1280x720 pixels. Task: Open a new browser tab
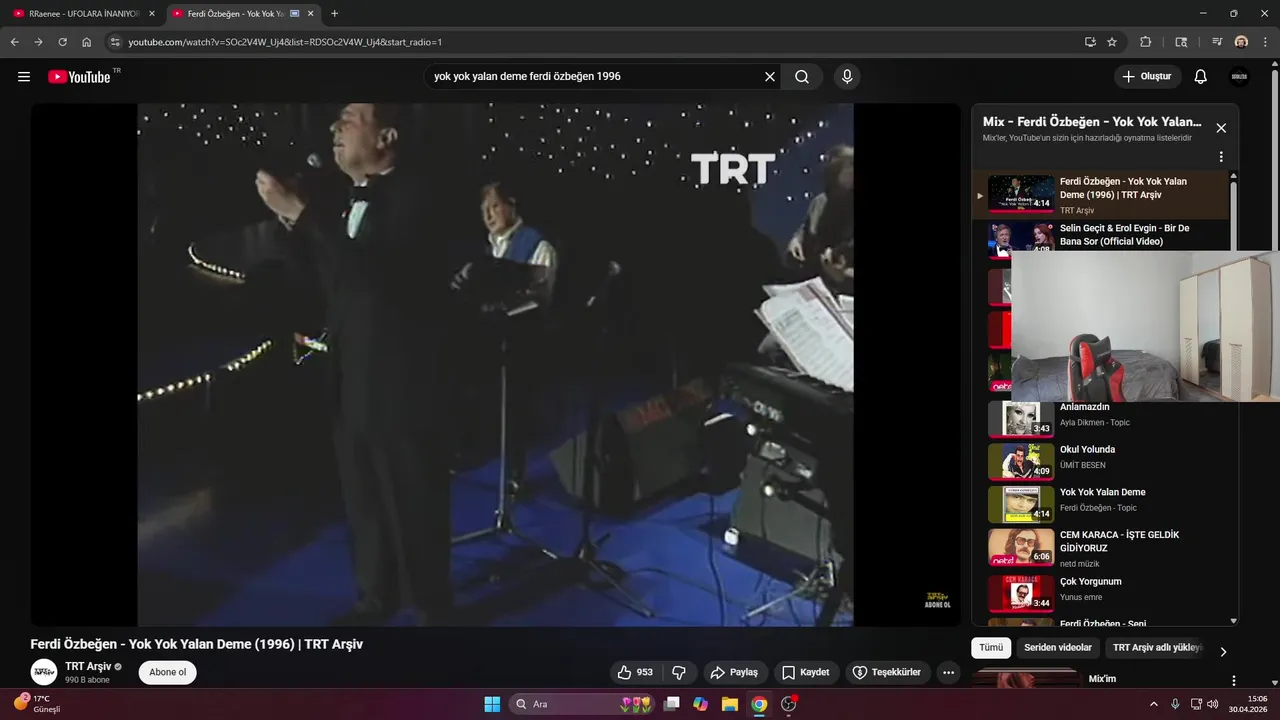pos(334,14)
